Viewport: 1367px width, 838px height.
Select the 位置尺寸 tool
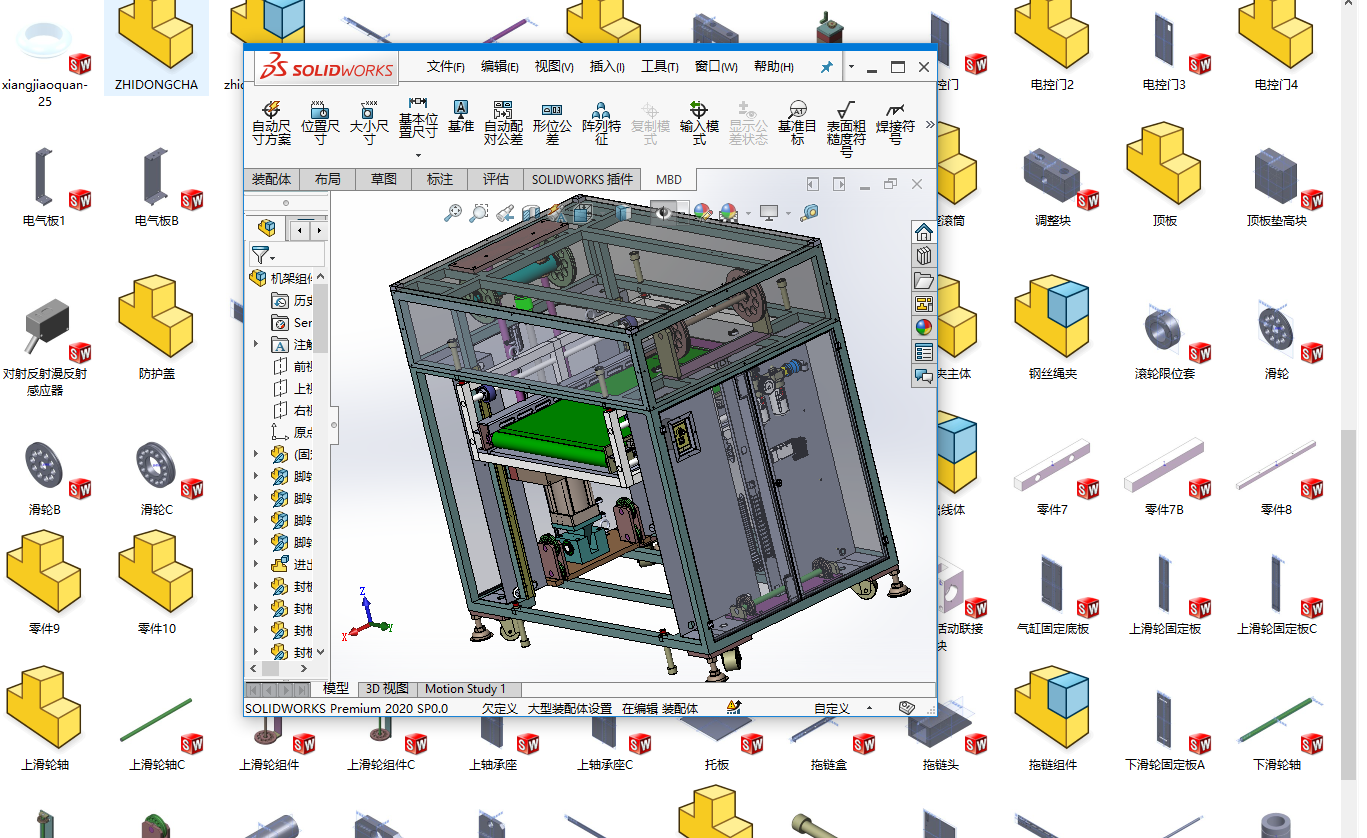coord(320,122)
